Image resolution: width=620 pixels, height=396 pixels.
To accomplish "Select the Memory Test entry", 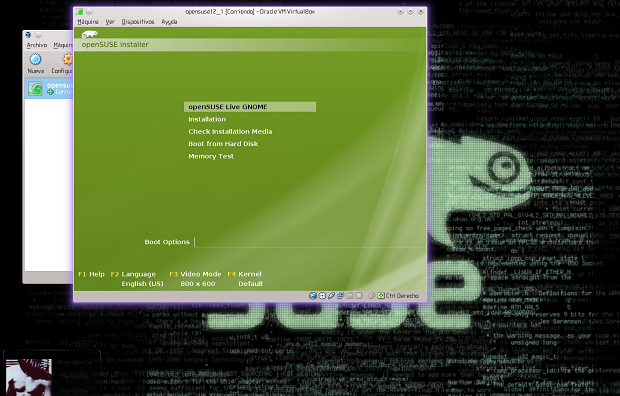I will [x=211, y=156].
